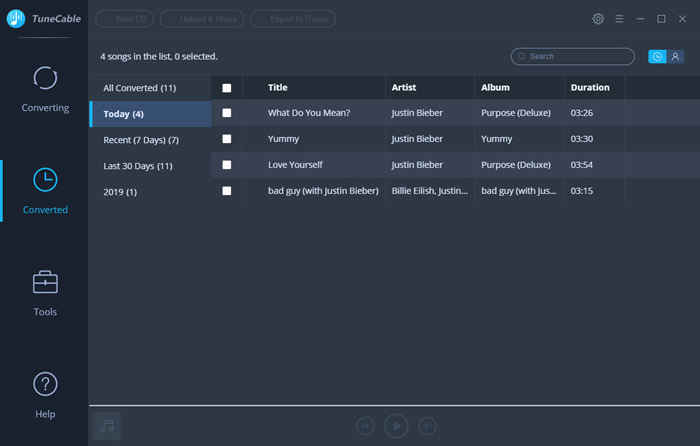700x446 pixels.
Task: Tick the select-all checkbox in header
Action: click(227, 88)
